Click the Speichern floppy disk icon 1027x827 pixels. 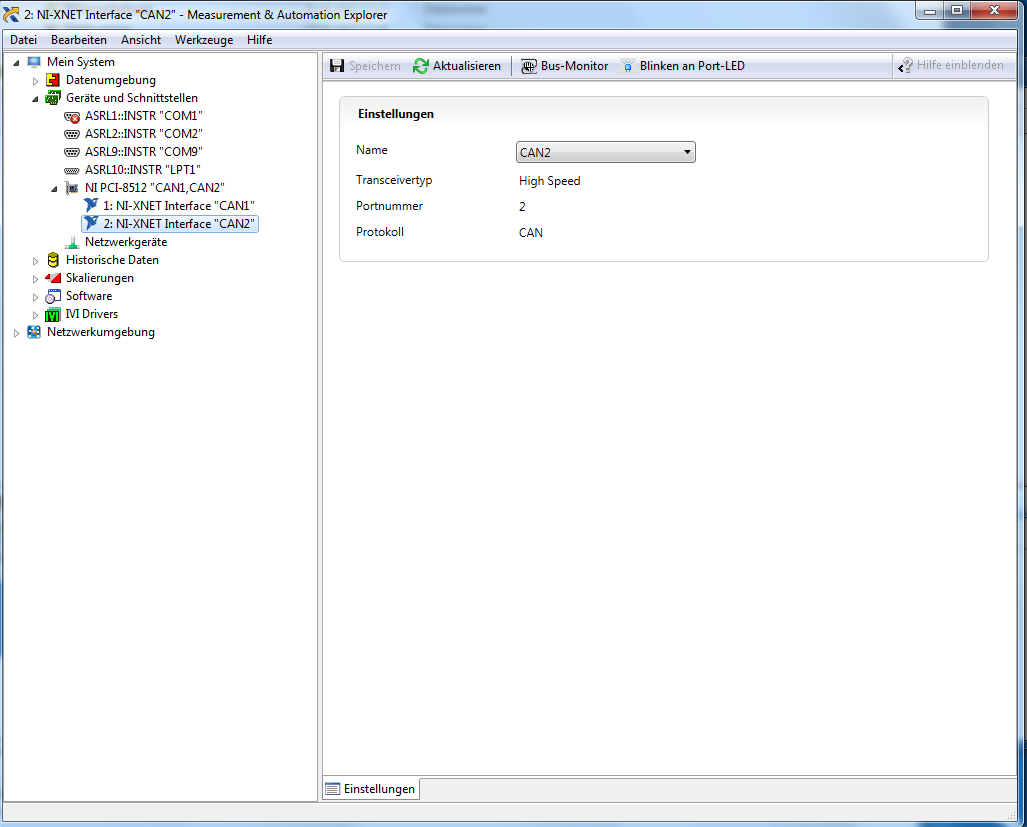tap(337, 65)
